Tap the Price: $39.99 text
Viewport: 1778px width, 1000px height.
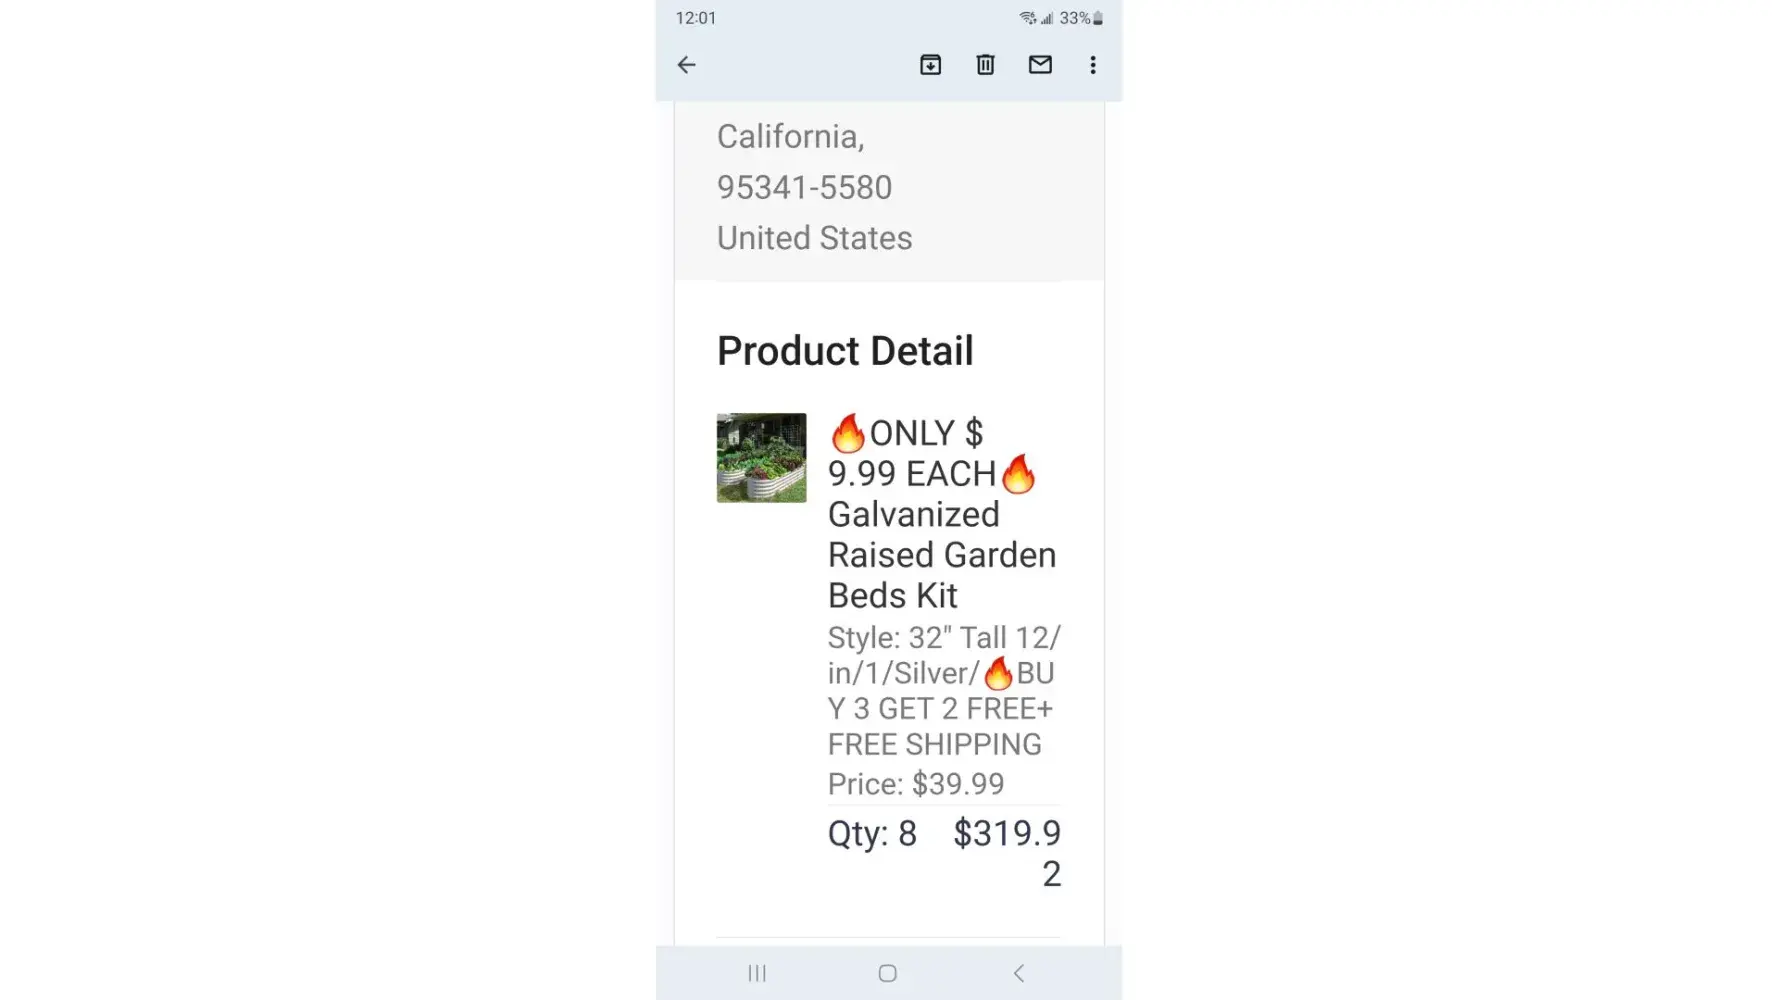[915, 784]
